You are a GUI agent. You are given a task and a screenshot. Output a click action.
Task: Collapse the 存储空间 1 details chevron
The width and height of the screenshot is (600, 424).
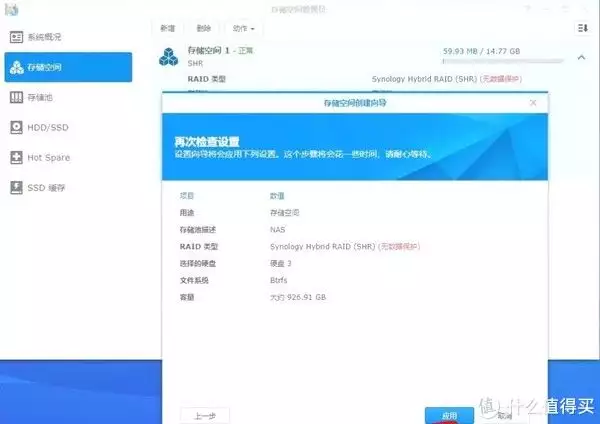581,57
